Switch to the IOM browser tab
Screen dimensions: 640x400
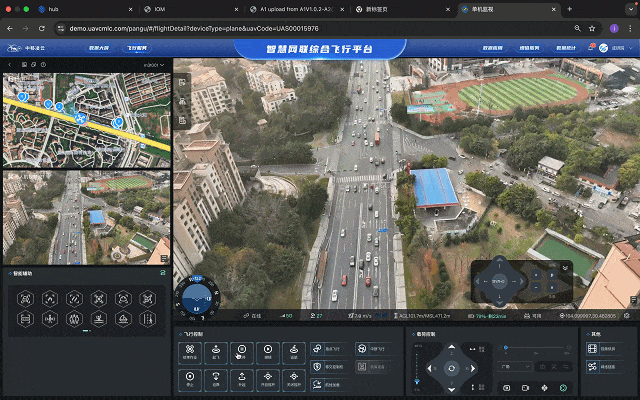click(x=160, y=8)
